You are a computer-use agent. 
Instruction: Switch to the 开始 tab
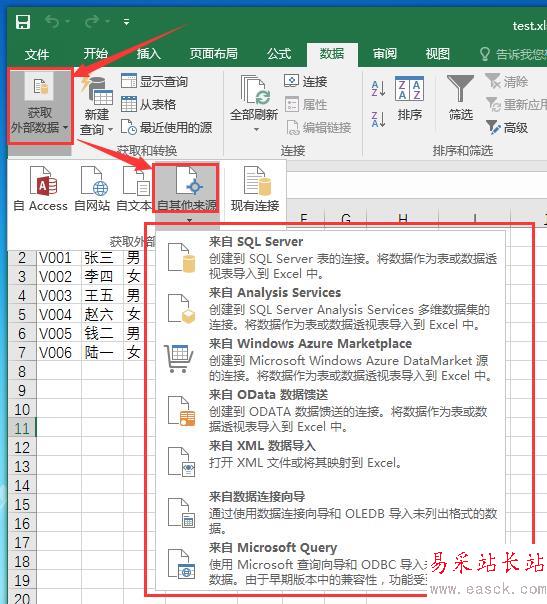[96, 54]
